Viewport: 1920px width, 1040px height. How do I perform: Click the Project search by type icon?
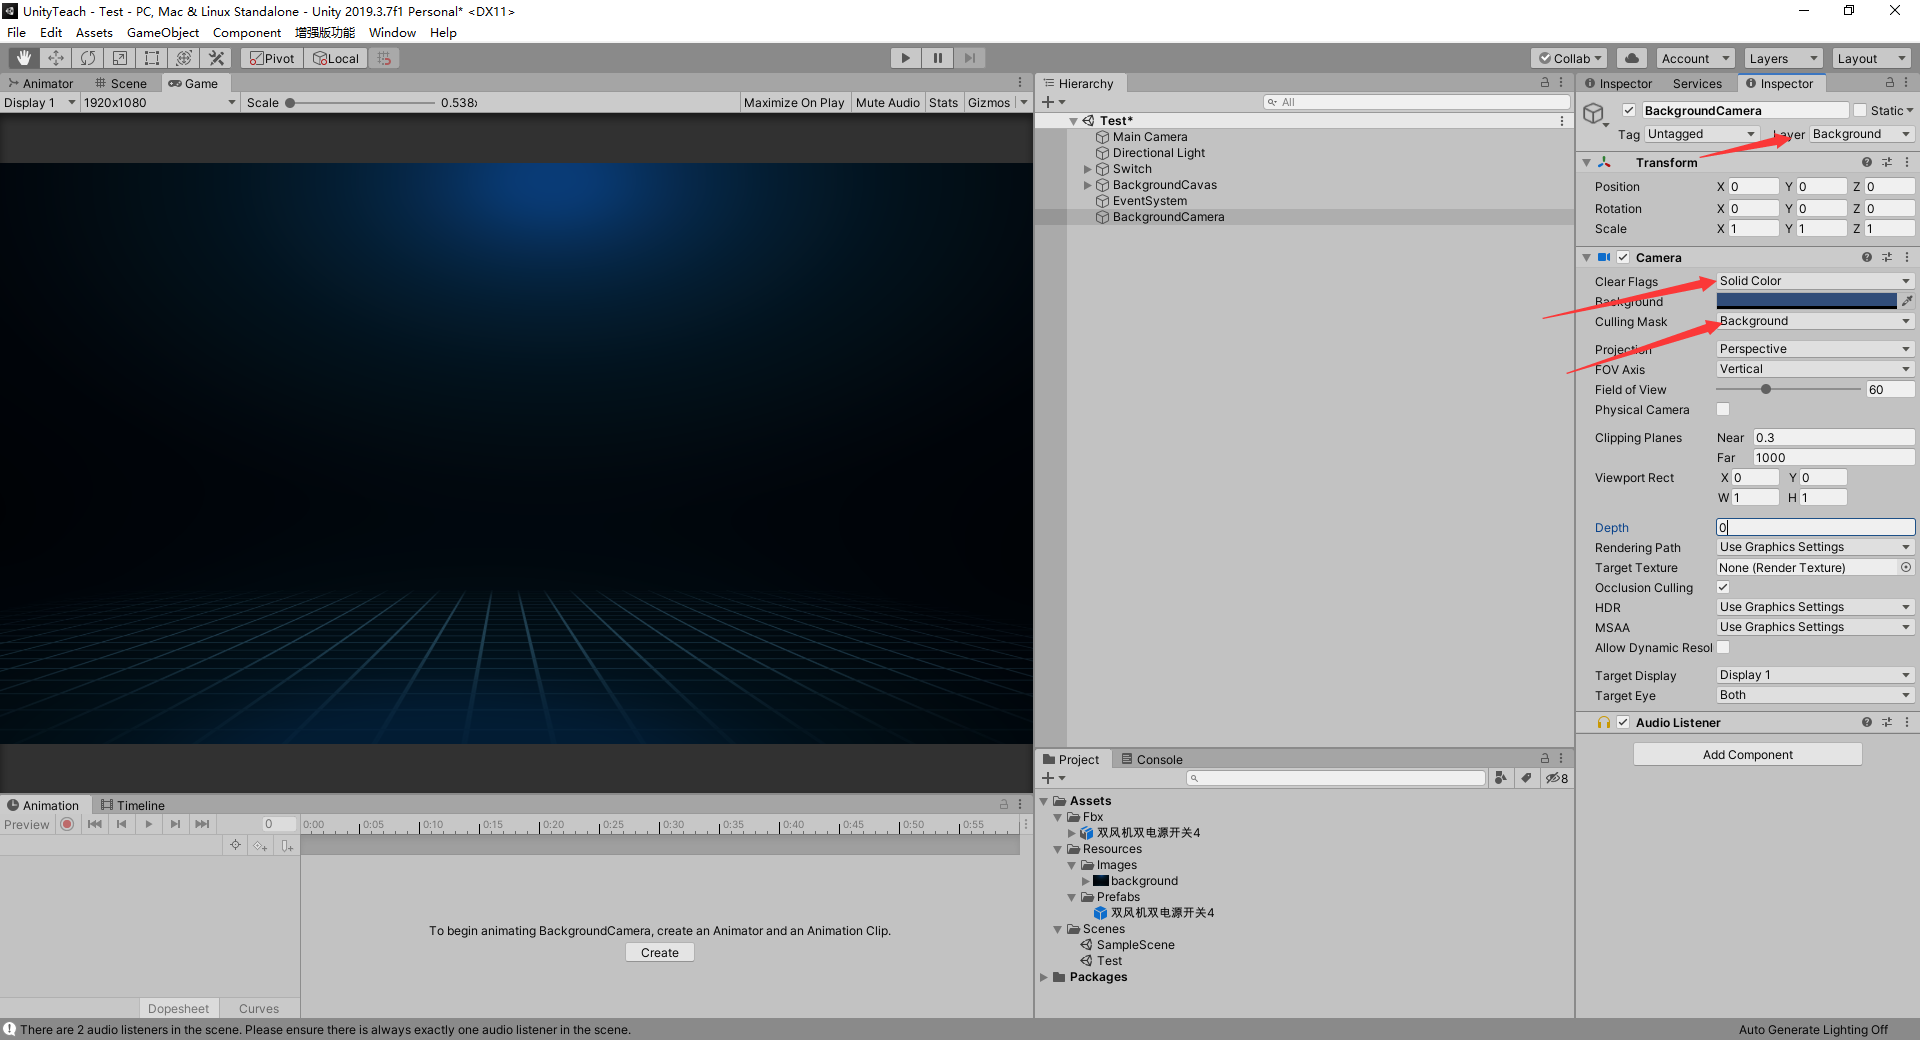pyautogui.click(x=1500, y=778)
